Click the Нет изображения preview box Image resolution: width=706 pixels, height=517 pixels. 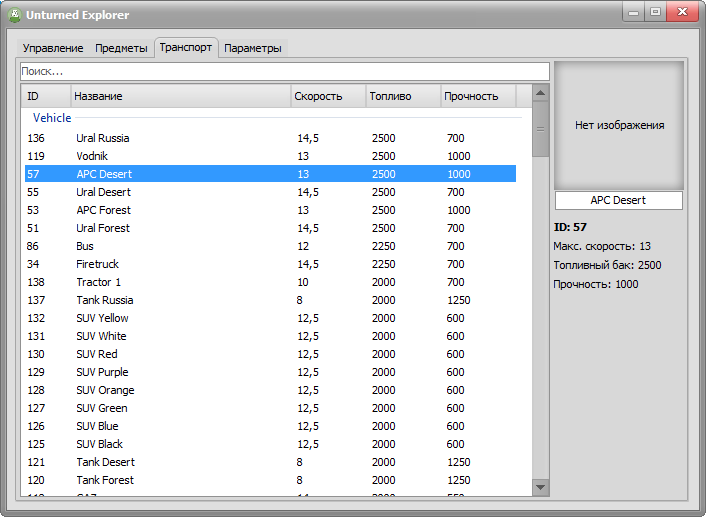pyautogui.click(x=619, y=125)
